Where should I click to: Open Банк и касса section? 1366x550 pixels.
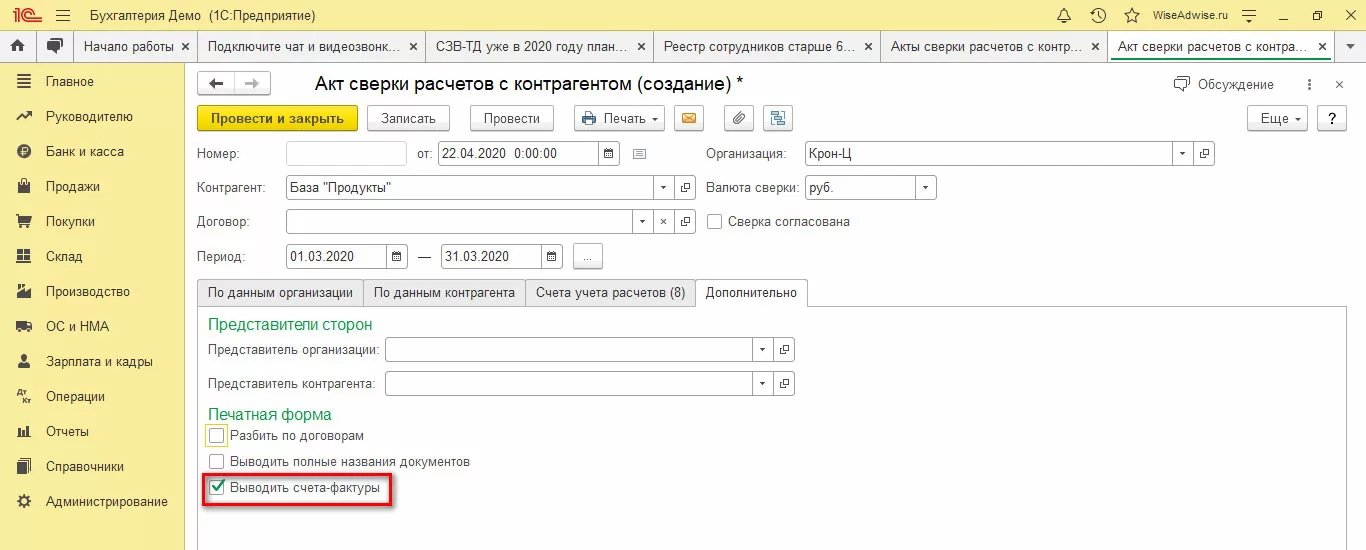pyautogui.click(x=85, y=151)
